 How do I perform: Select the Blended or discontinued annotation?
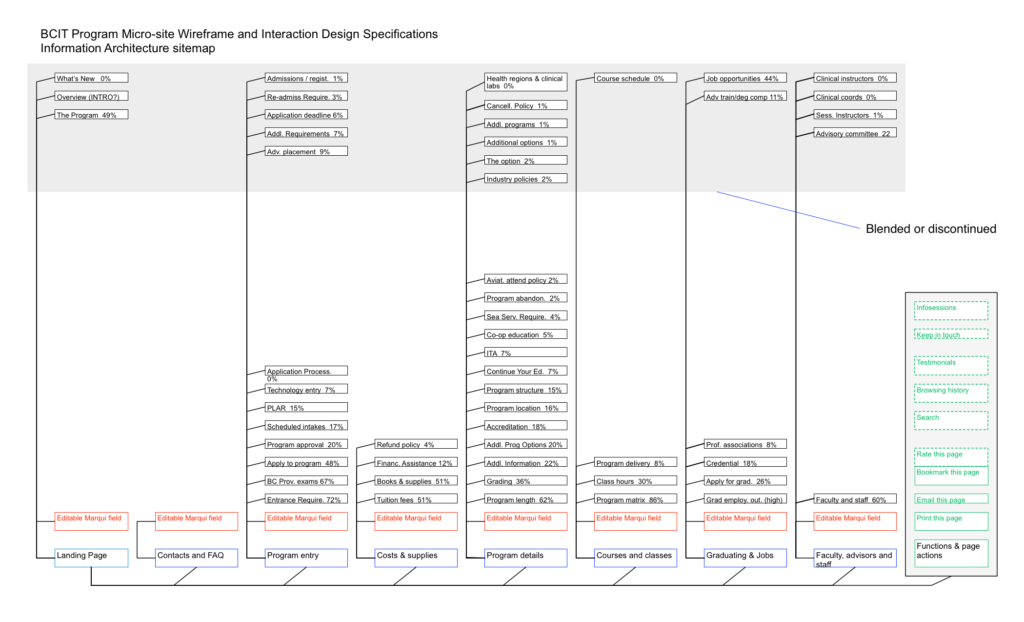(930, 229)
